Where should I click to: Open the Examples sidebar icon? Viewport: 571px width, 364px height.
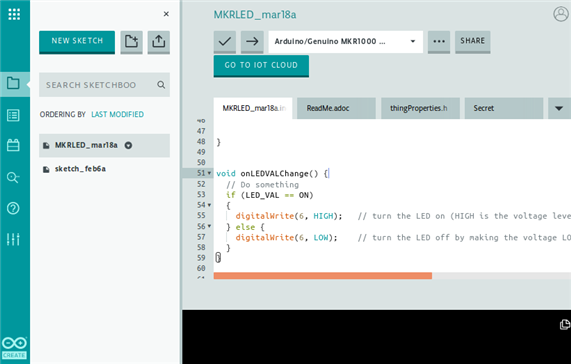tap(13, 116)
